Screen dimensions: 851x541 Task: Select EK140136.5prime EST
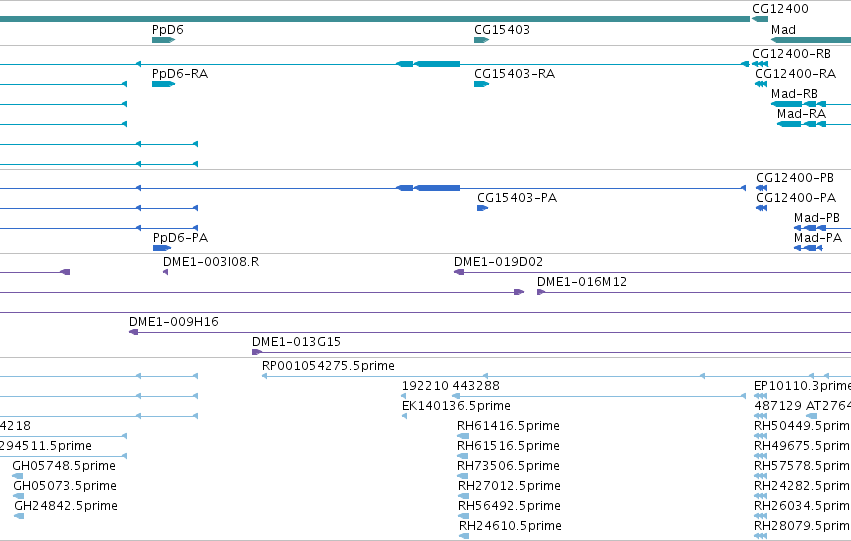[404, 416]
